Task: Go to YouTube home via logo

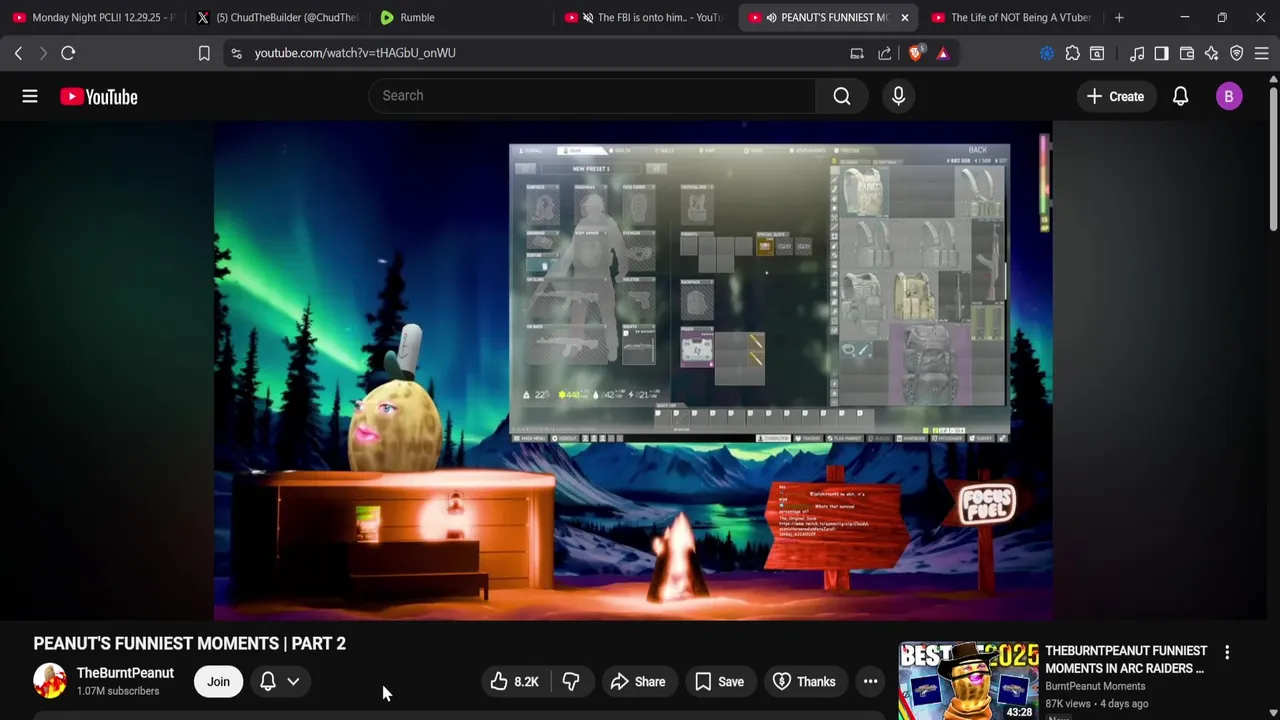Action: [98, 96]
